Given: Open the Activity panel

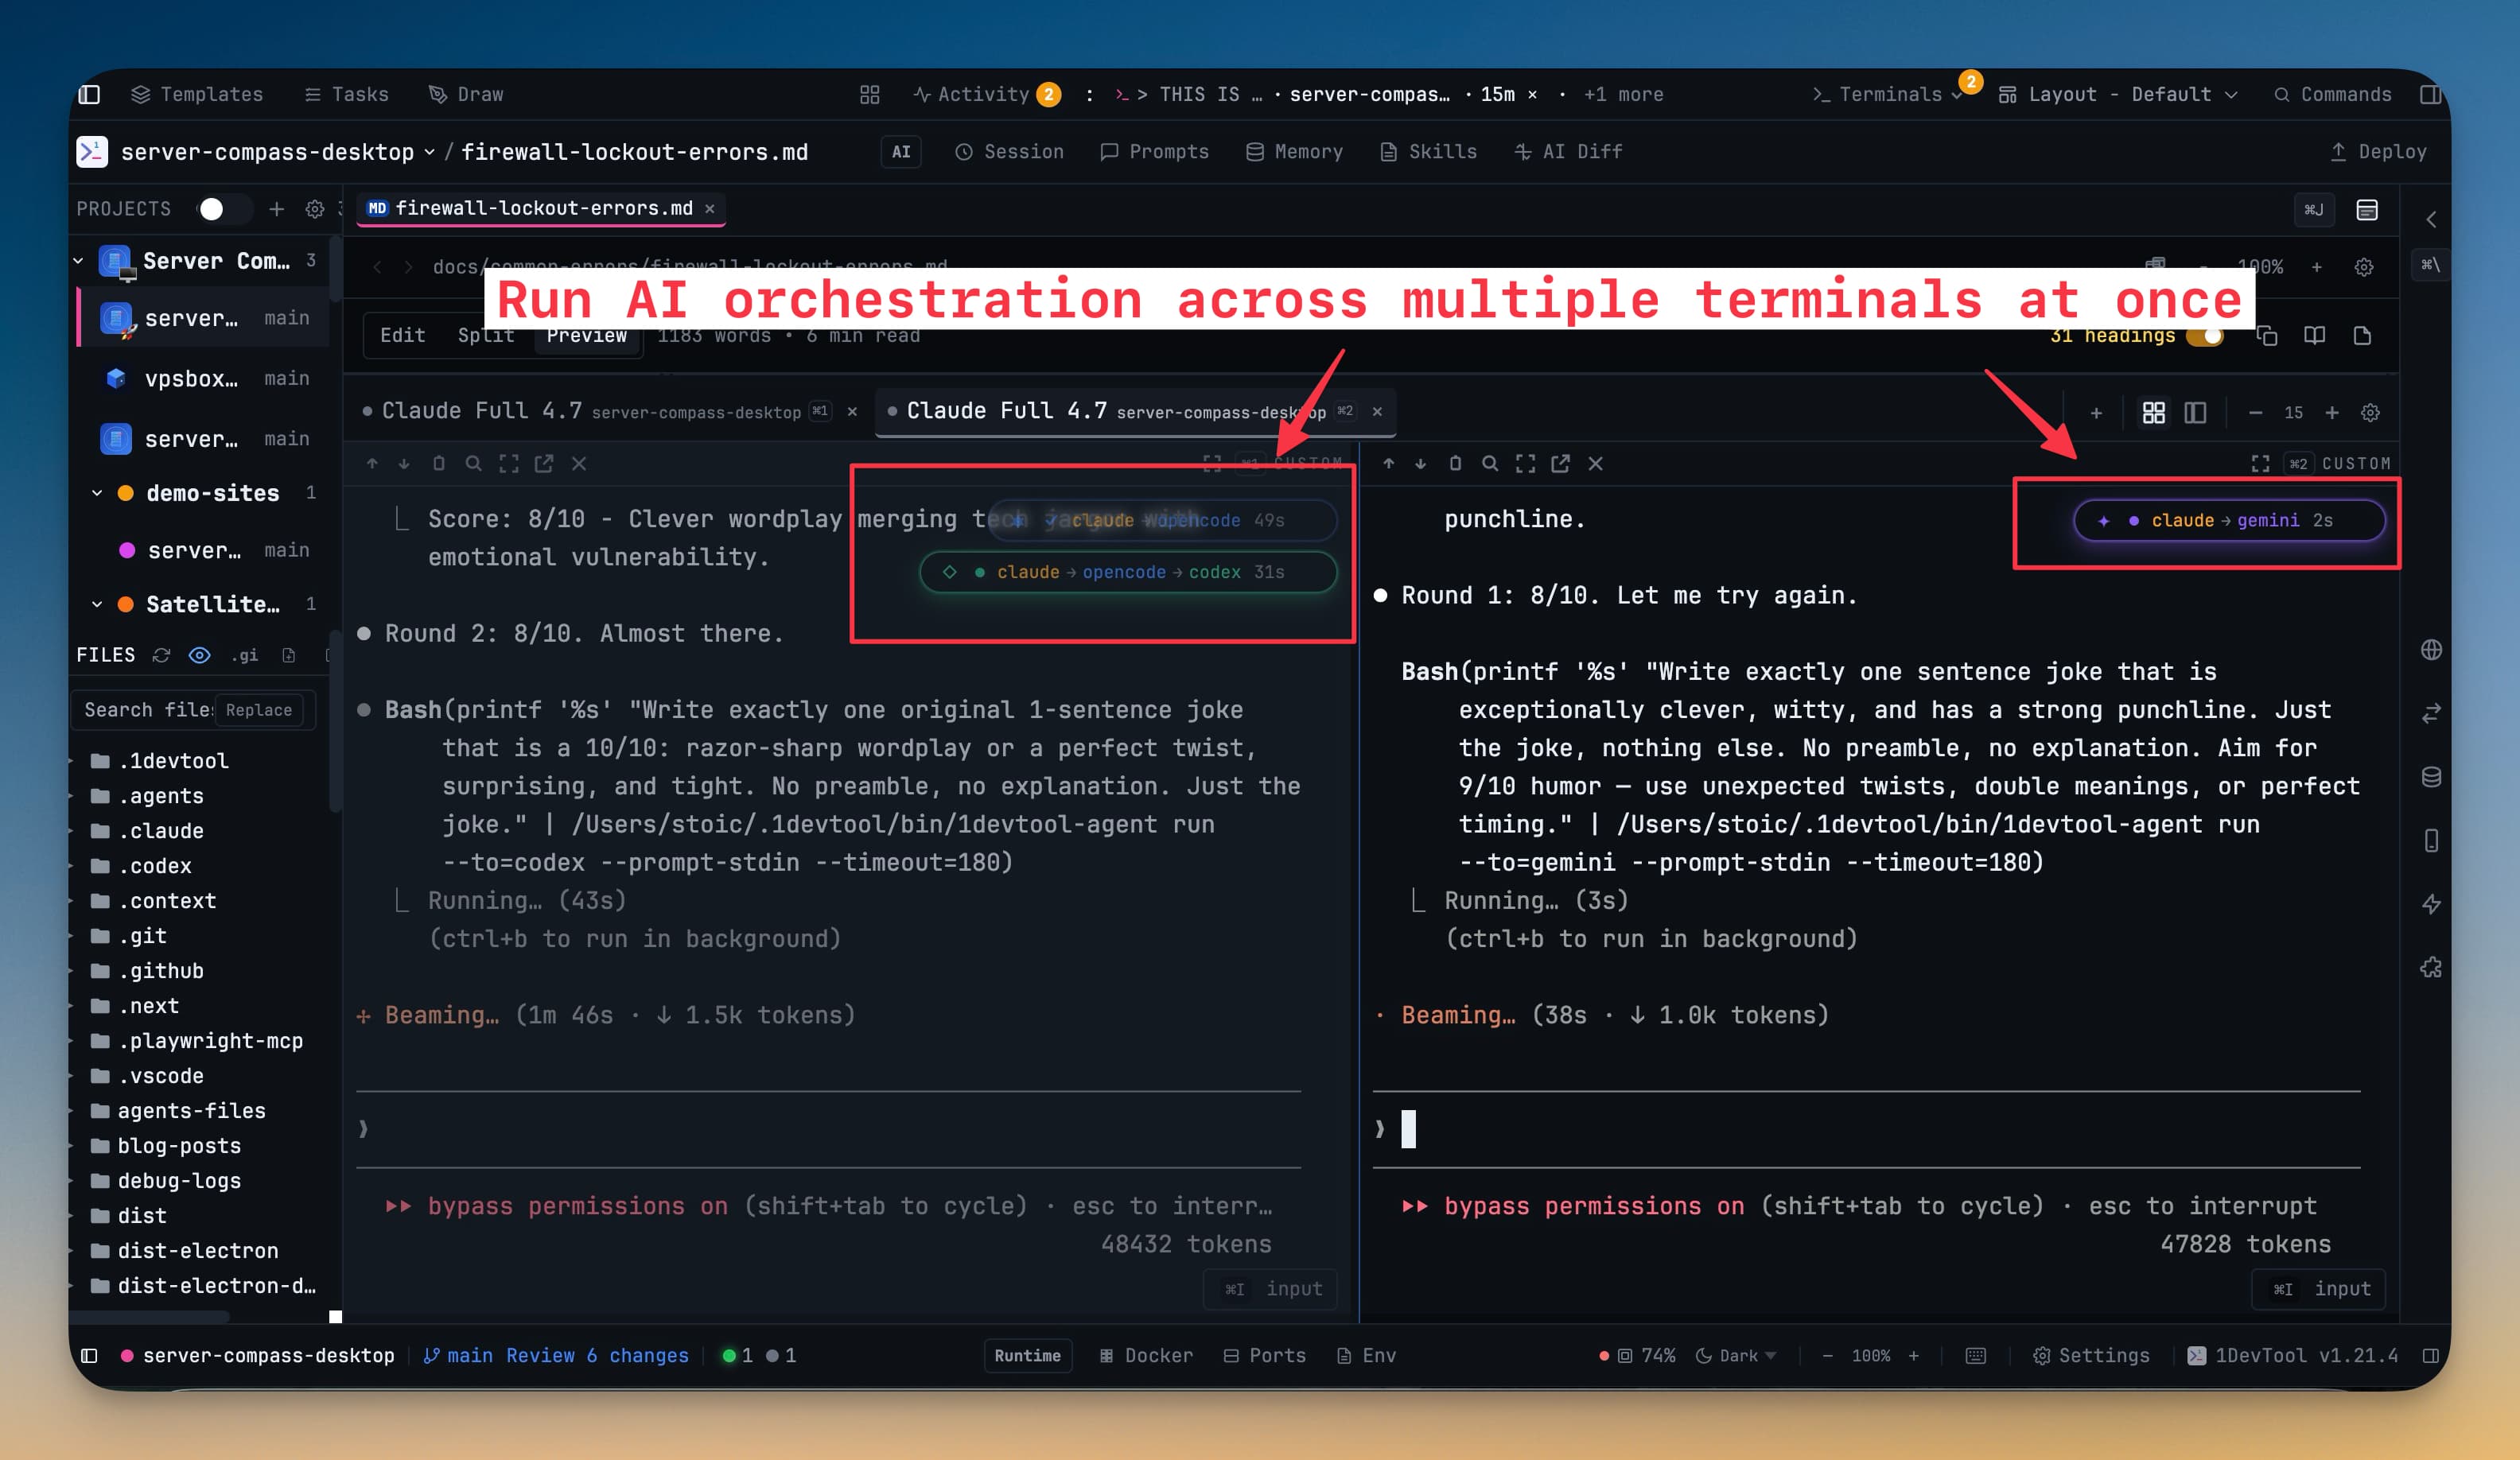Looking at the screenshot, I should click(985, 94).
